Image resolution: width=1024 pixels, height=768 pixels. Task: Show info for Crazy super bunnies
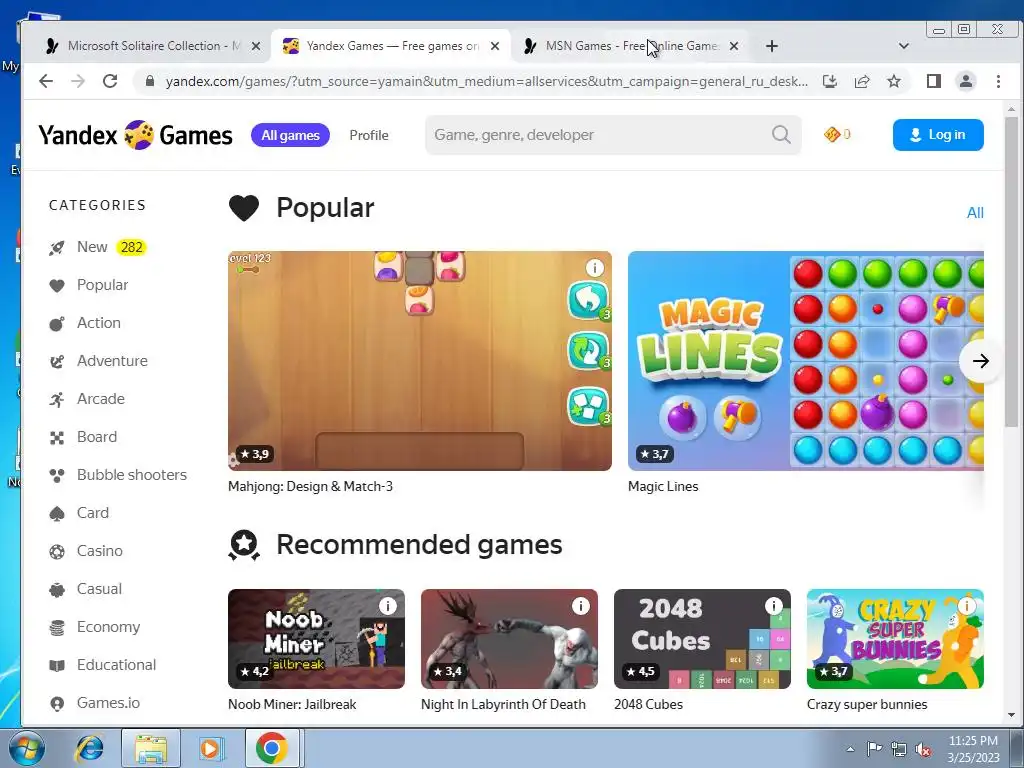point(967,606)
